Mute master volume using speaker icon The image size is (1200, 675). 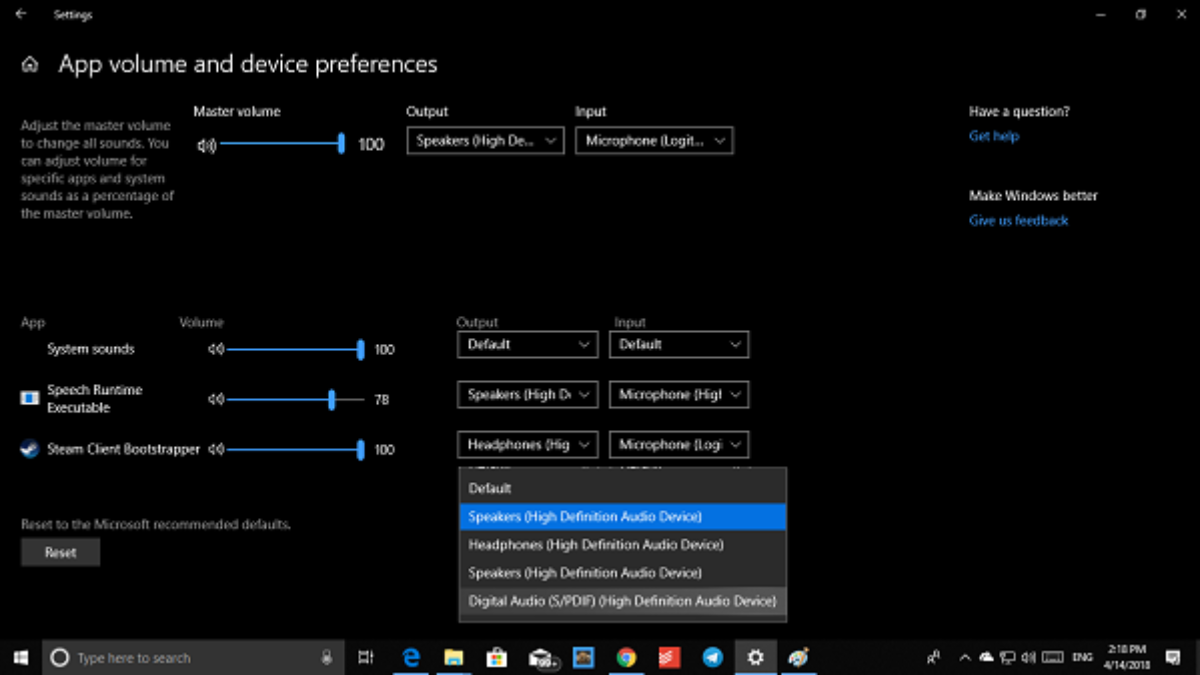(206, 145)
